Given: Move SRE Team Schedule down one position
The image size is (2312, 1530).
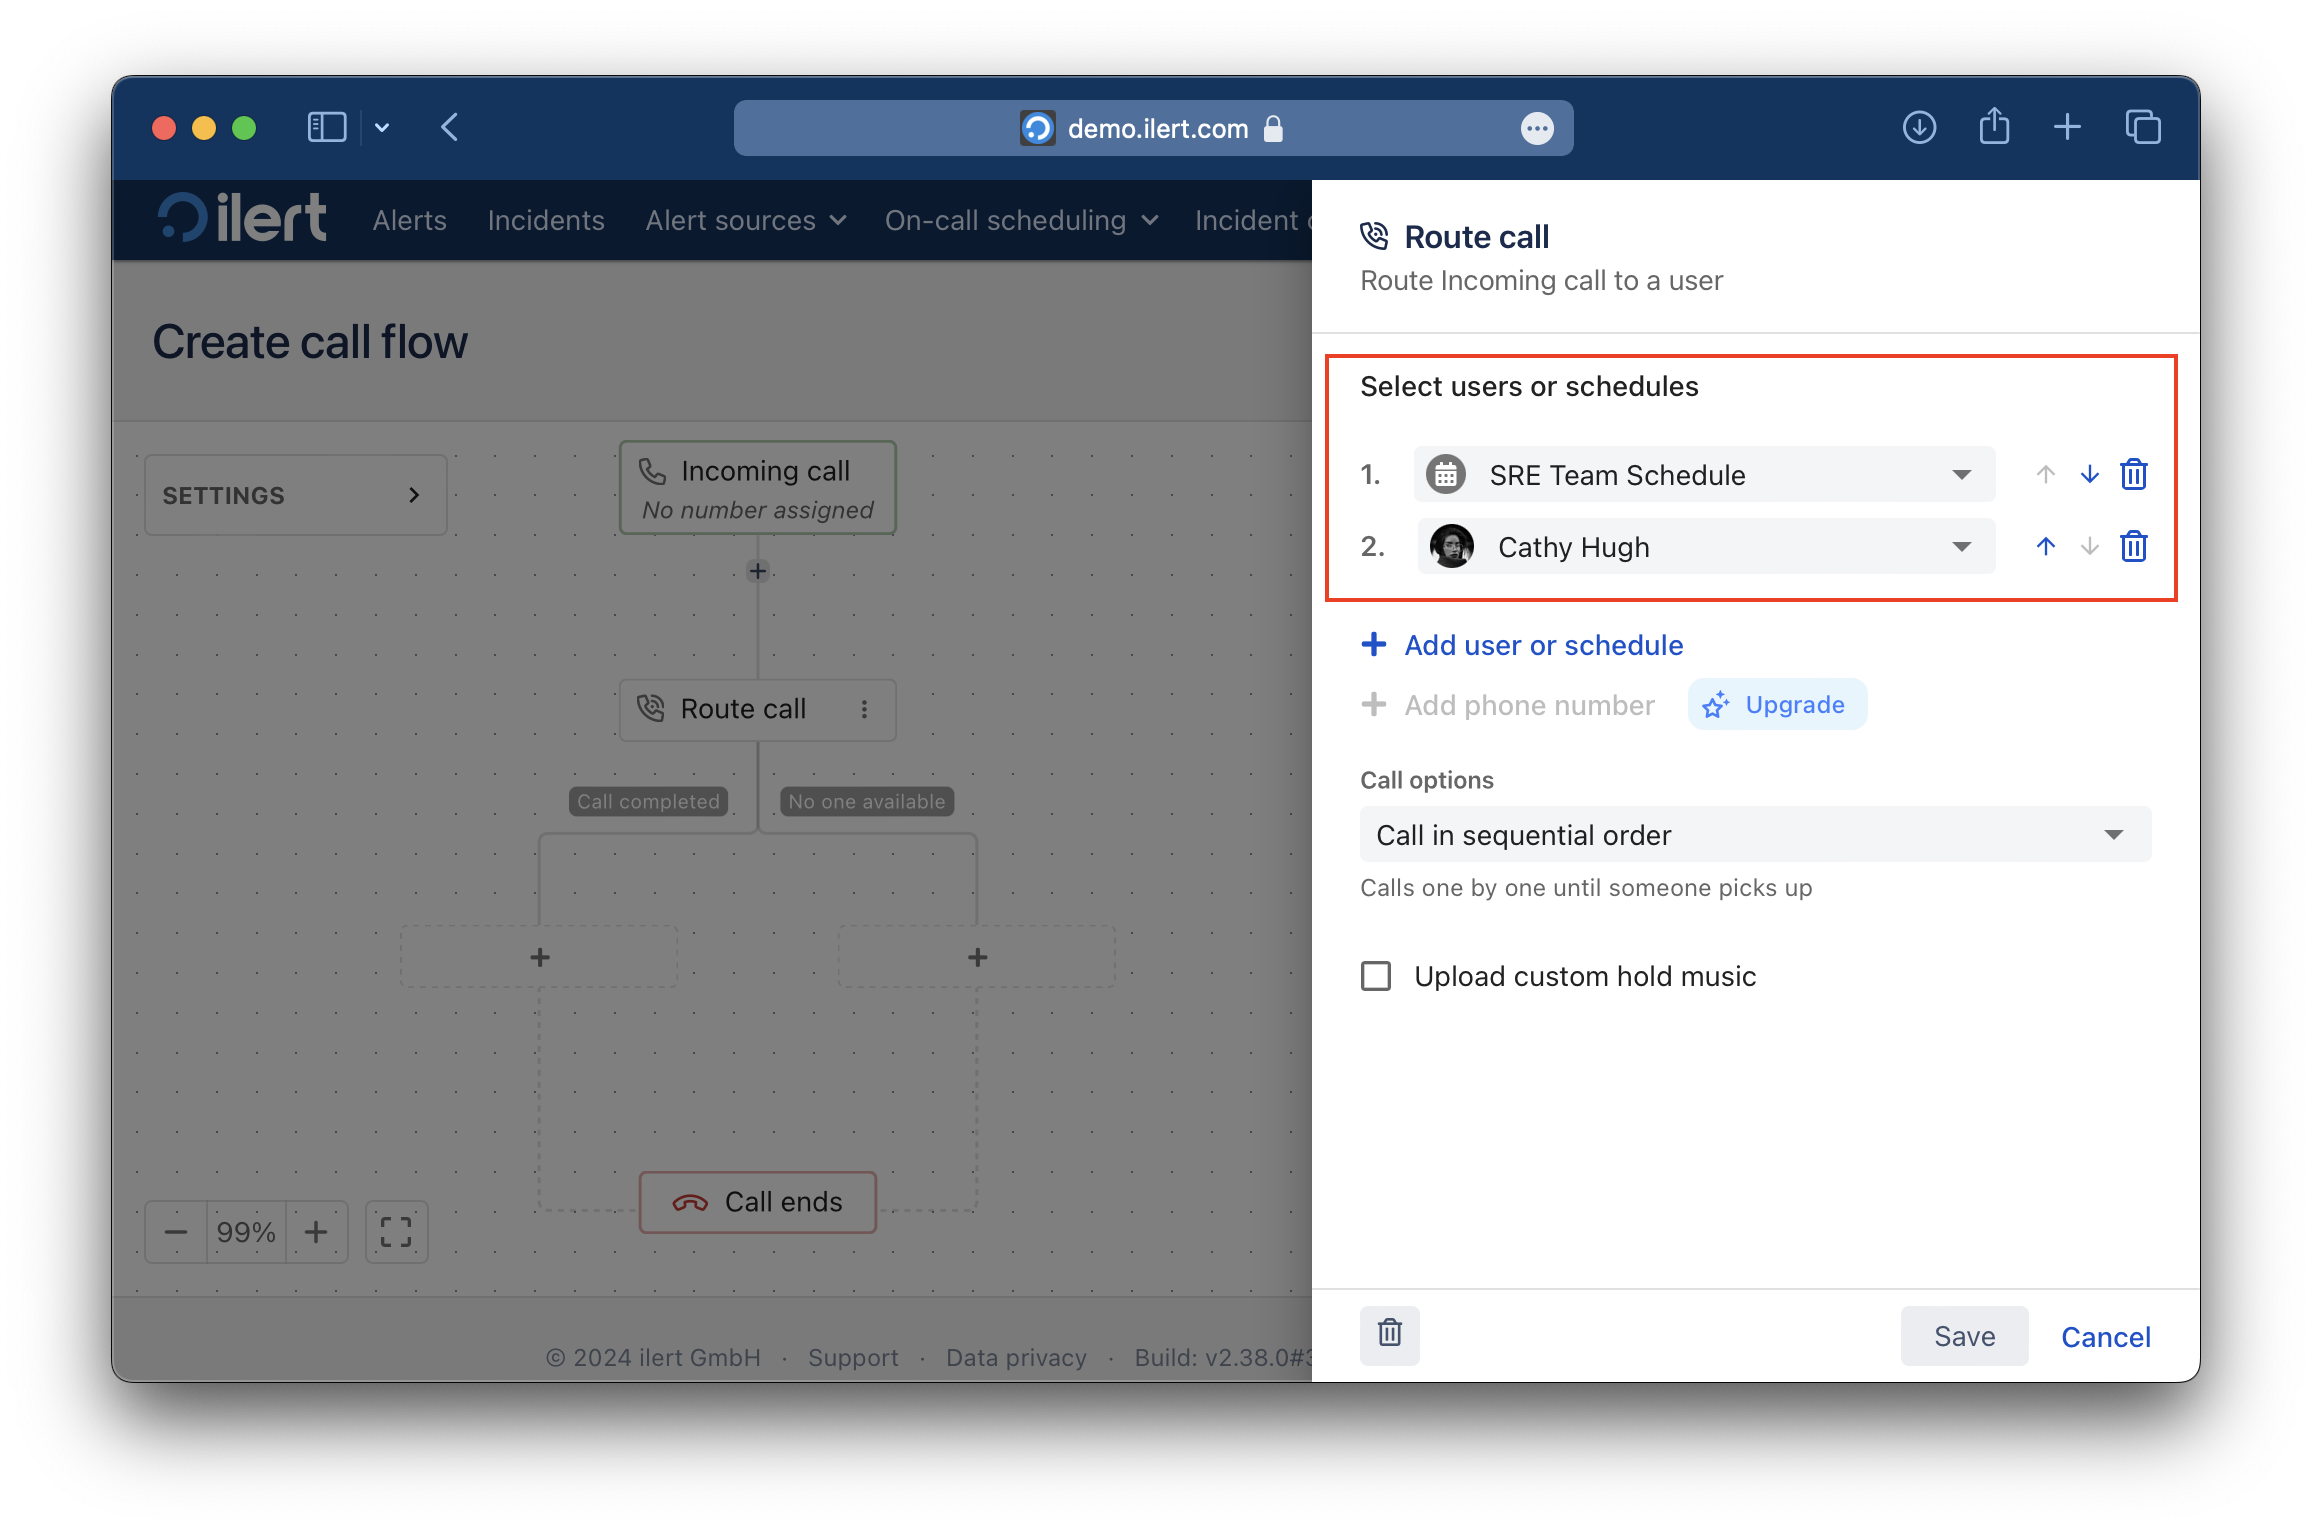Looking at the screenshot, I should point(2089,474).
